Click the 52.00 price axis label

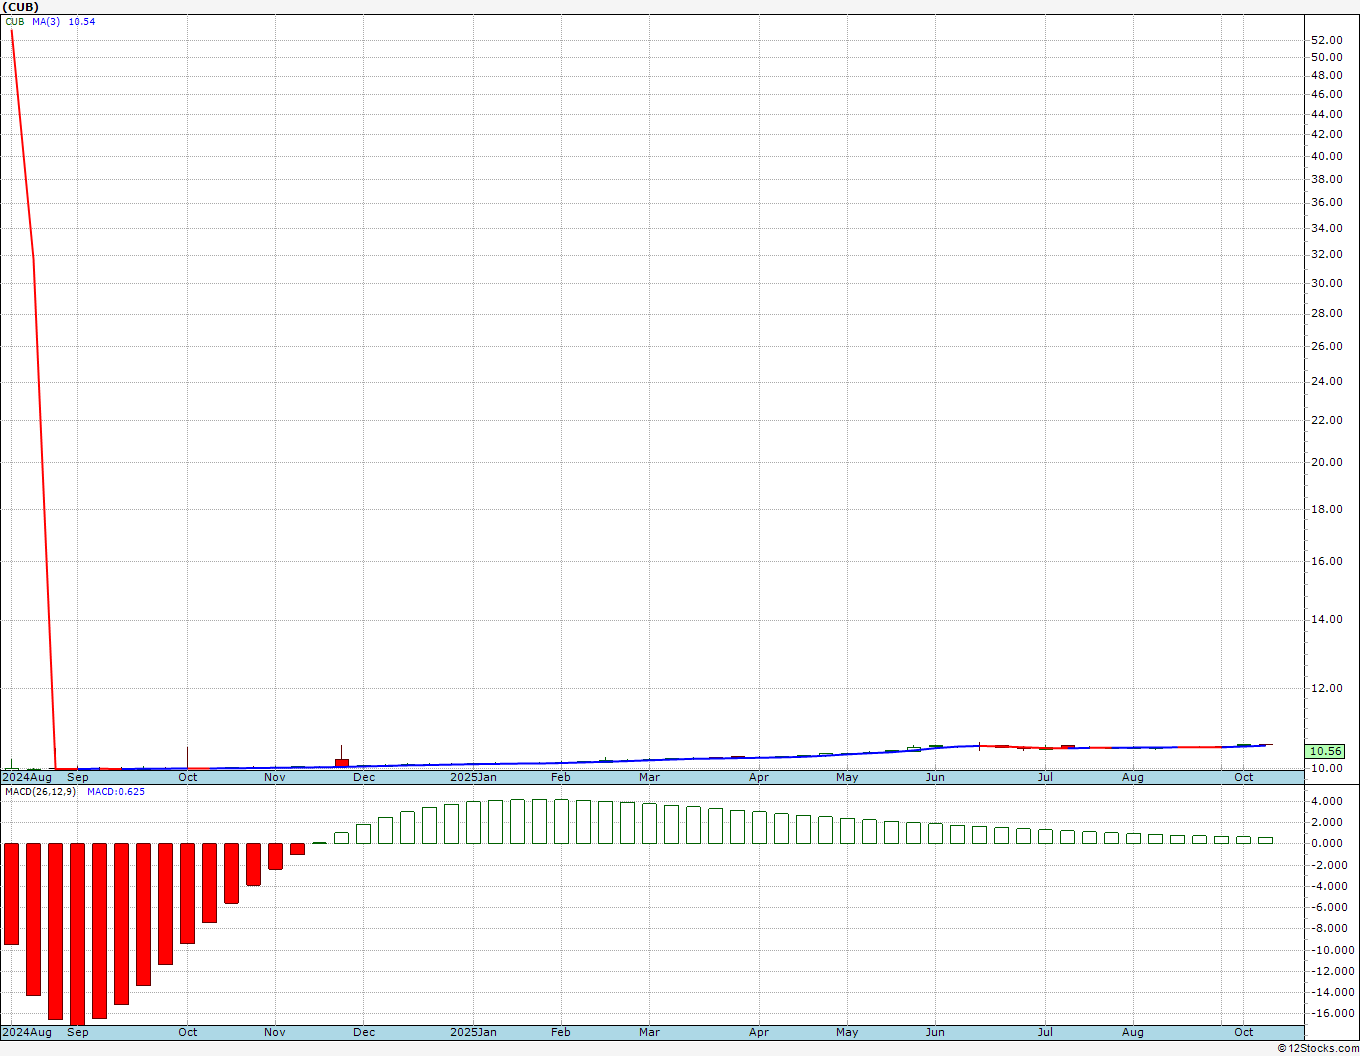pos(1326,40)
